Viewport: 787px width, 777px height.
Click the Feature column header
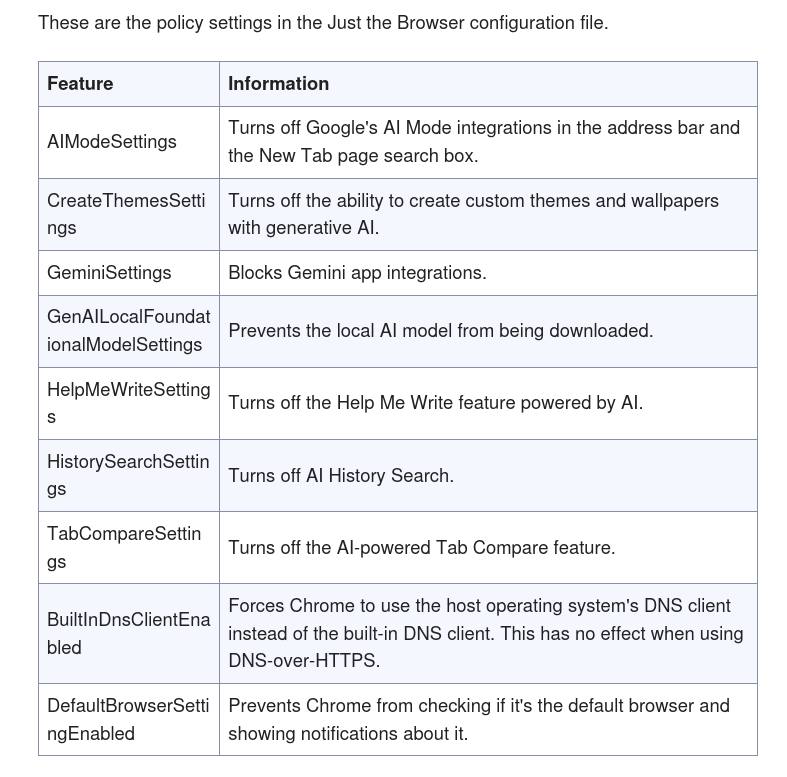point(80,84)
